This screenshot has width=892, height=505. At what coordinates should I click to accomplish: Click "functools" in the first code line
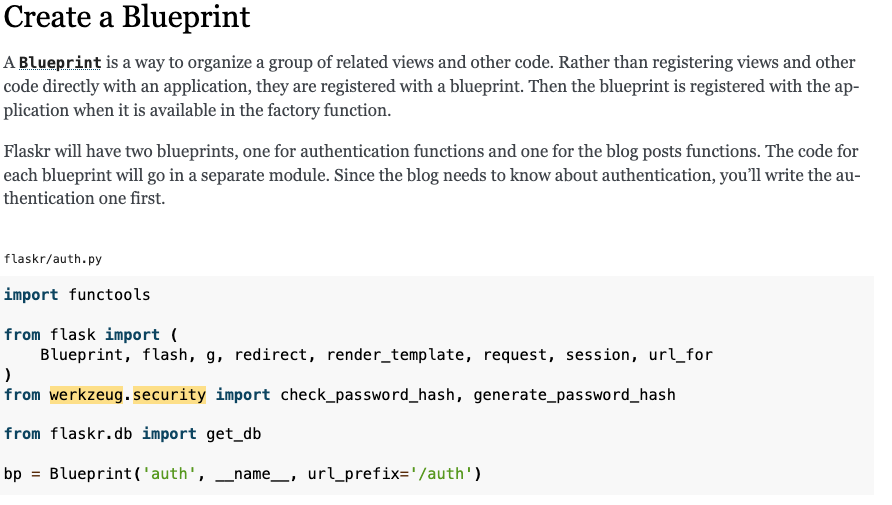(109, 295)
